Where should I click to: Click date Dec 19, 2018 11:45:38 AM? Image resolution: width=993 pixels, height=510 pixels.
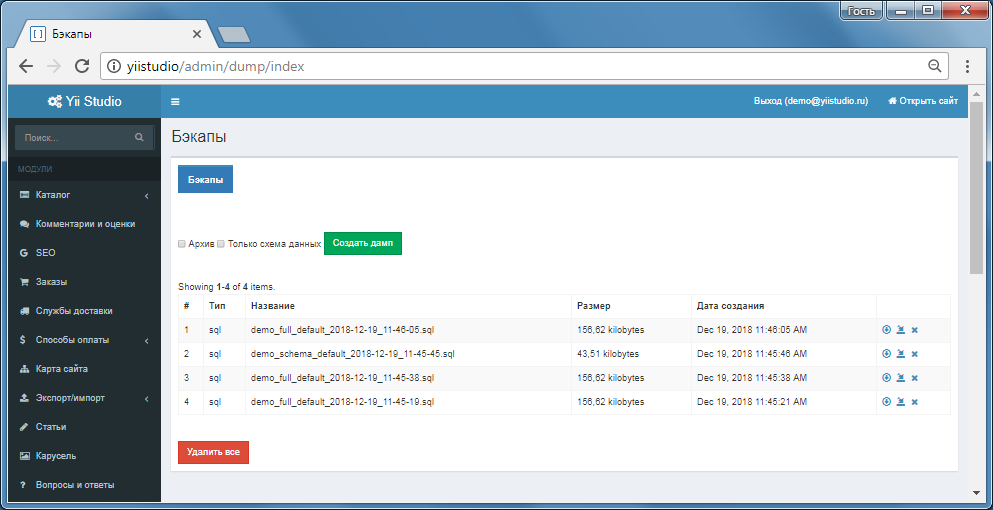[x=752, y=378]
